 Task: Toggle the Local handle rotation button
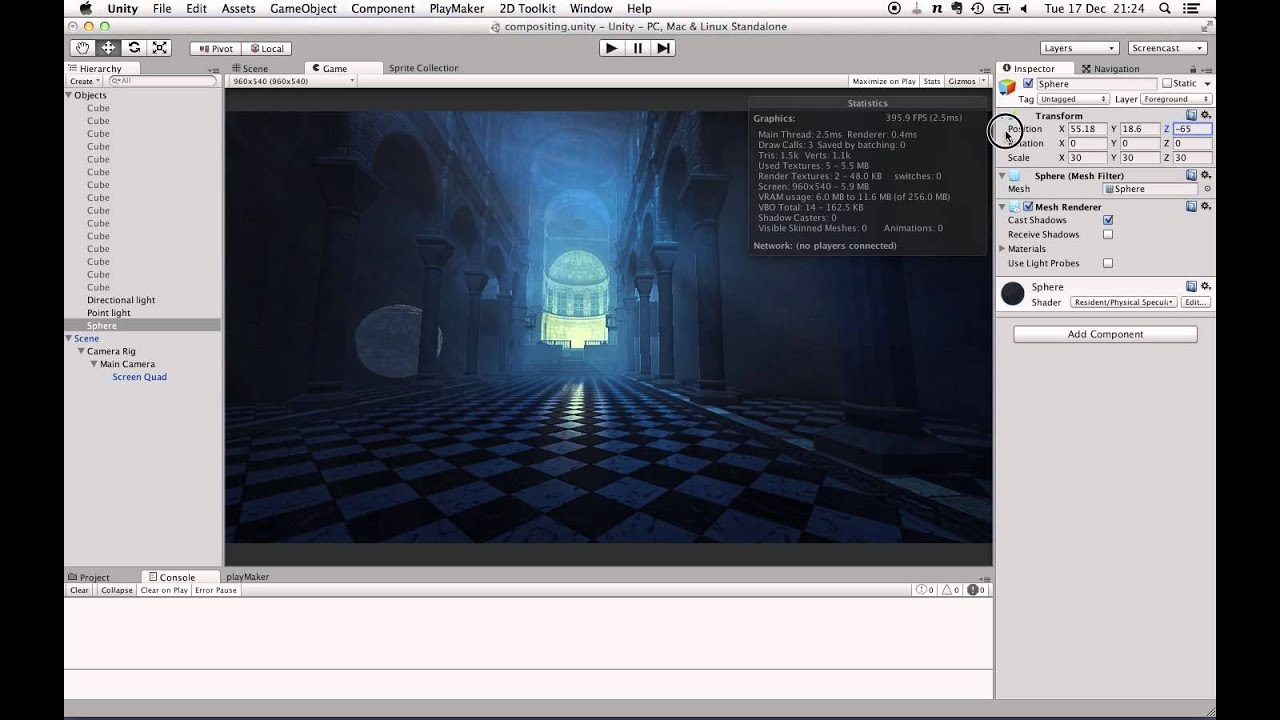pyautogui.click(x=266, y=48)
